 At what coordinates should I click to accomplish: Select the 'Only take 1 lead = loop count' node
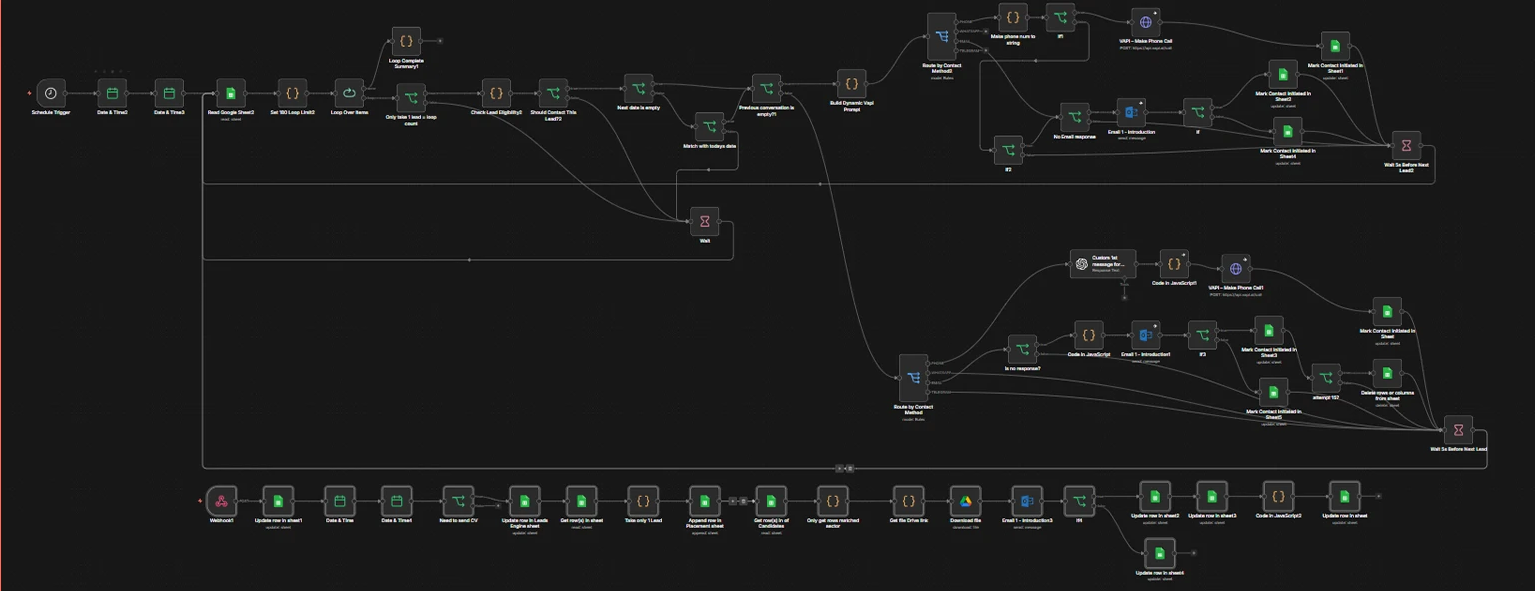click(411, 99)
